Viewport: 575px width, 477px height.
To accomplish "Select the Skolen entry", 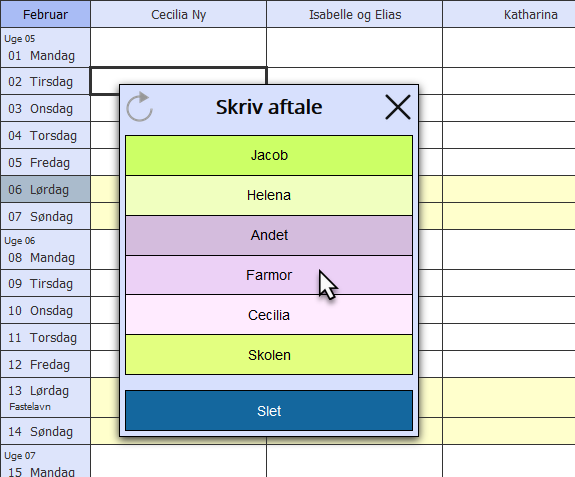I will pos(269,355).
